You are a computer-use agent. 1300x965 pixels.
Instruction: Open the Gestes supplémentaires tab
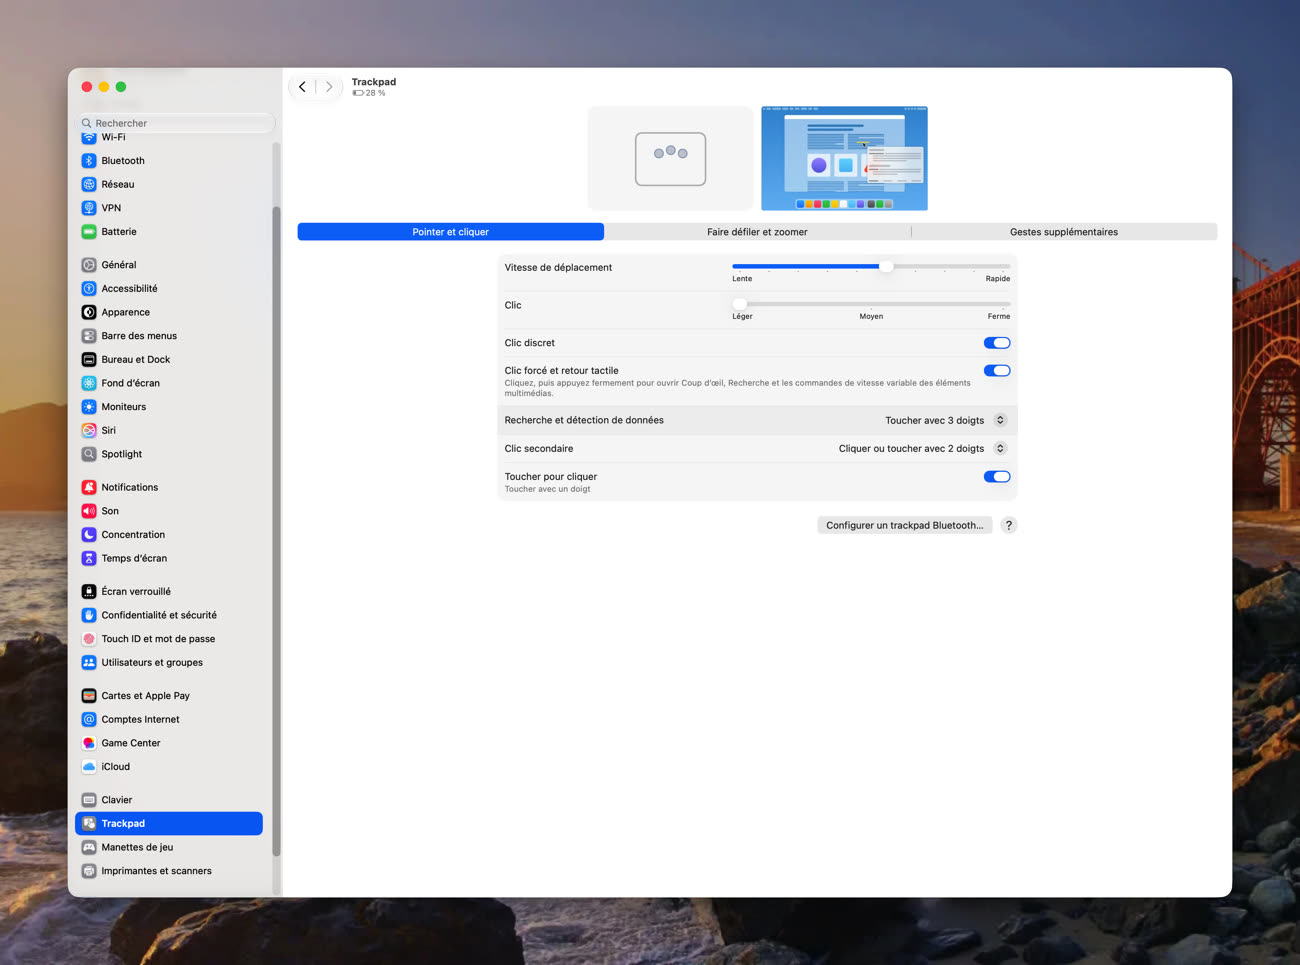tap(1064, 232)
